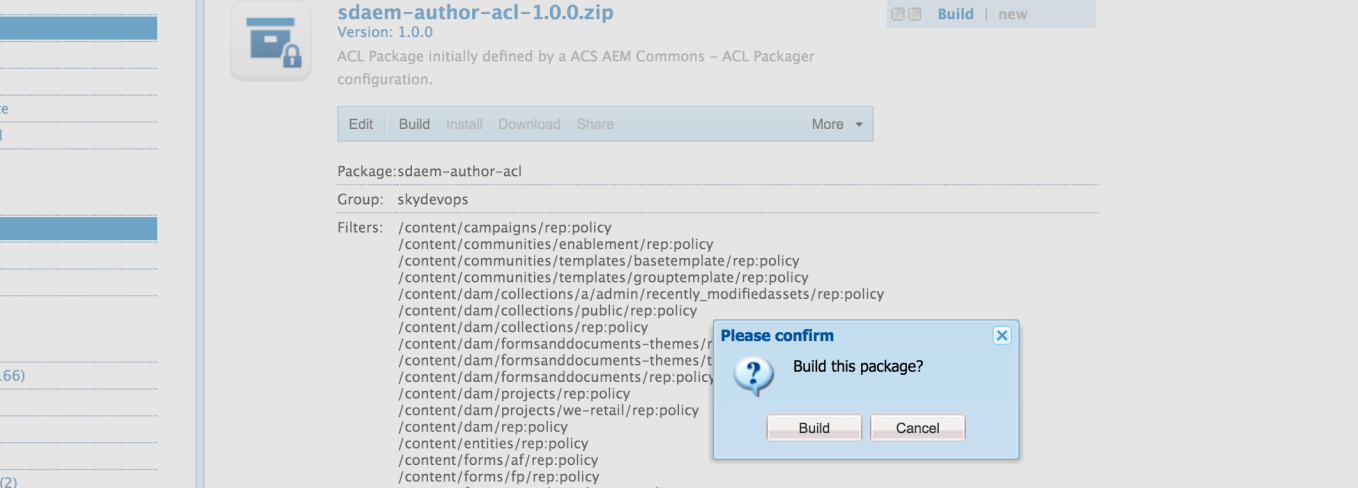The height and width of the screenshot is (488, 1358).
Task: Click the dropdown arrow next to More
Action: point(858,125)
